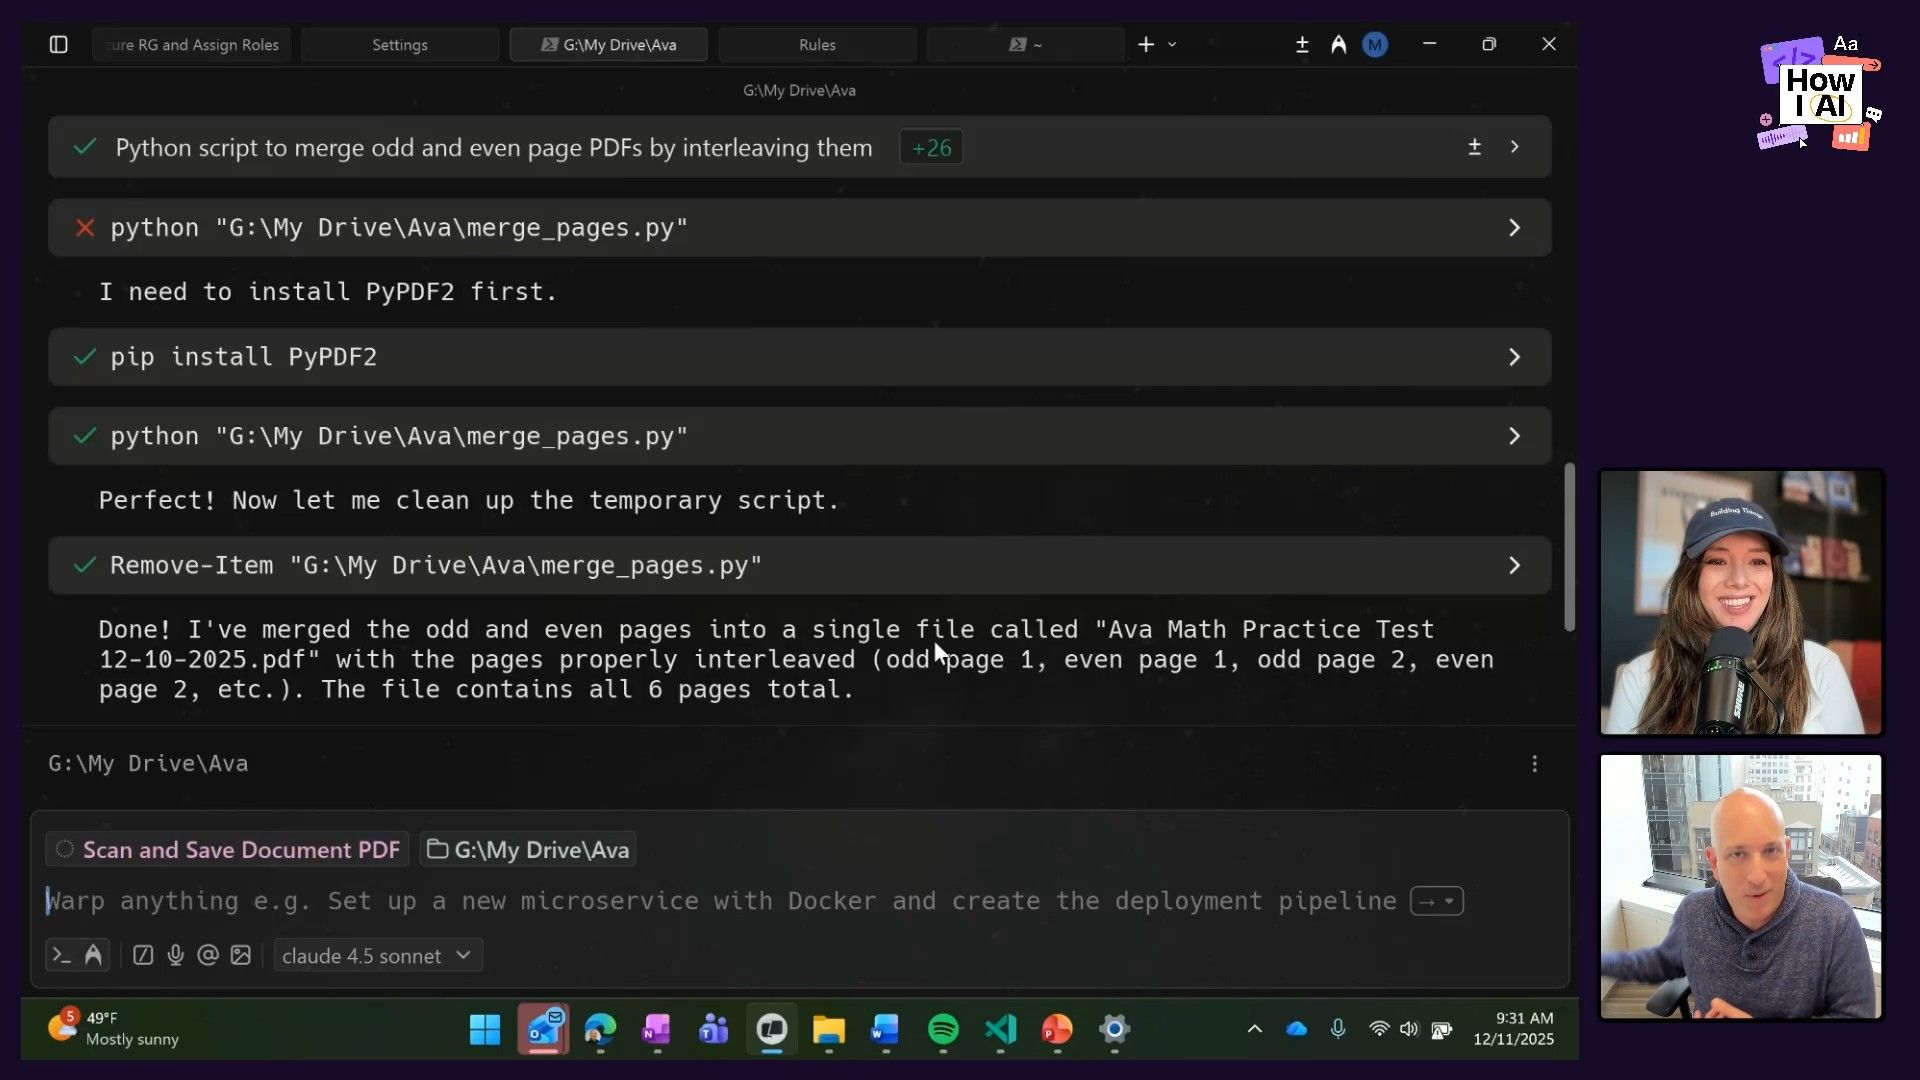This screenshot has height=1080, width=1920.
Task: Switch to the Settings tab
Action: [x=400, y=44]
